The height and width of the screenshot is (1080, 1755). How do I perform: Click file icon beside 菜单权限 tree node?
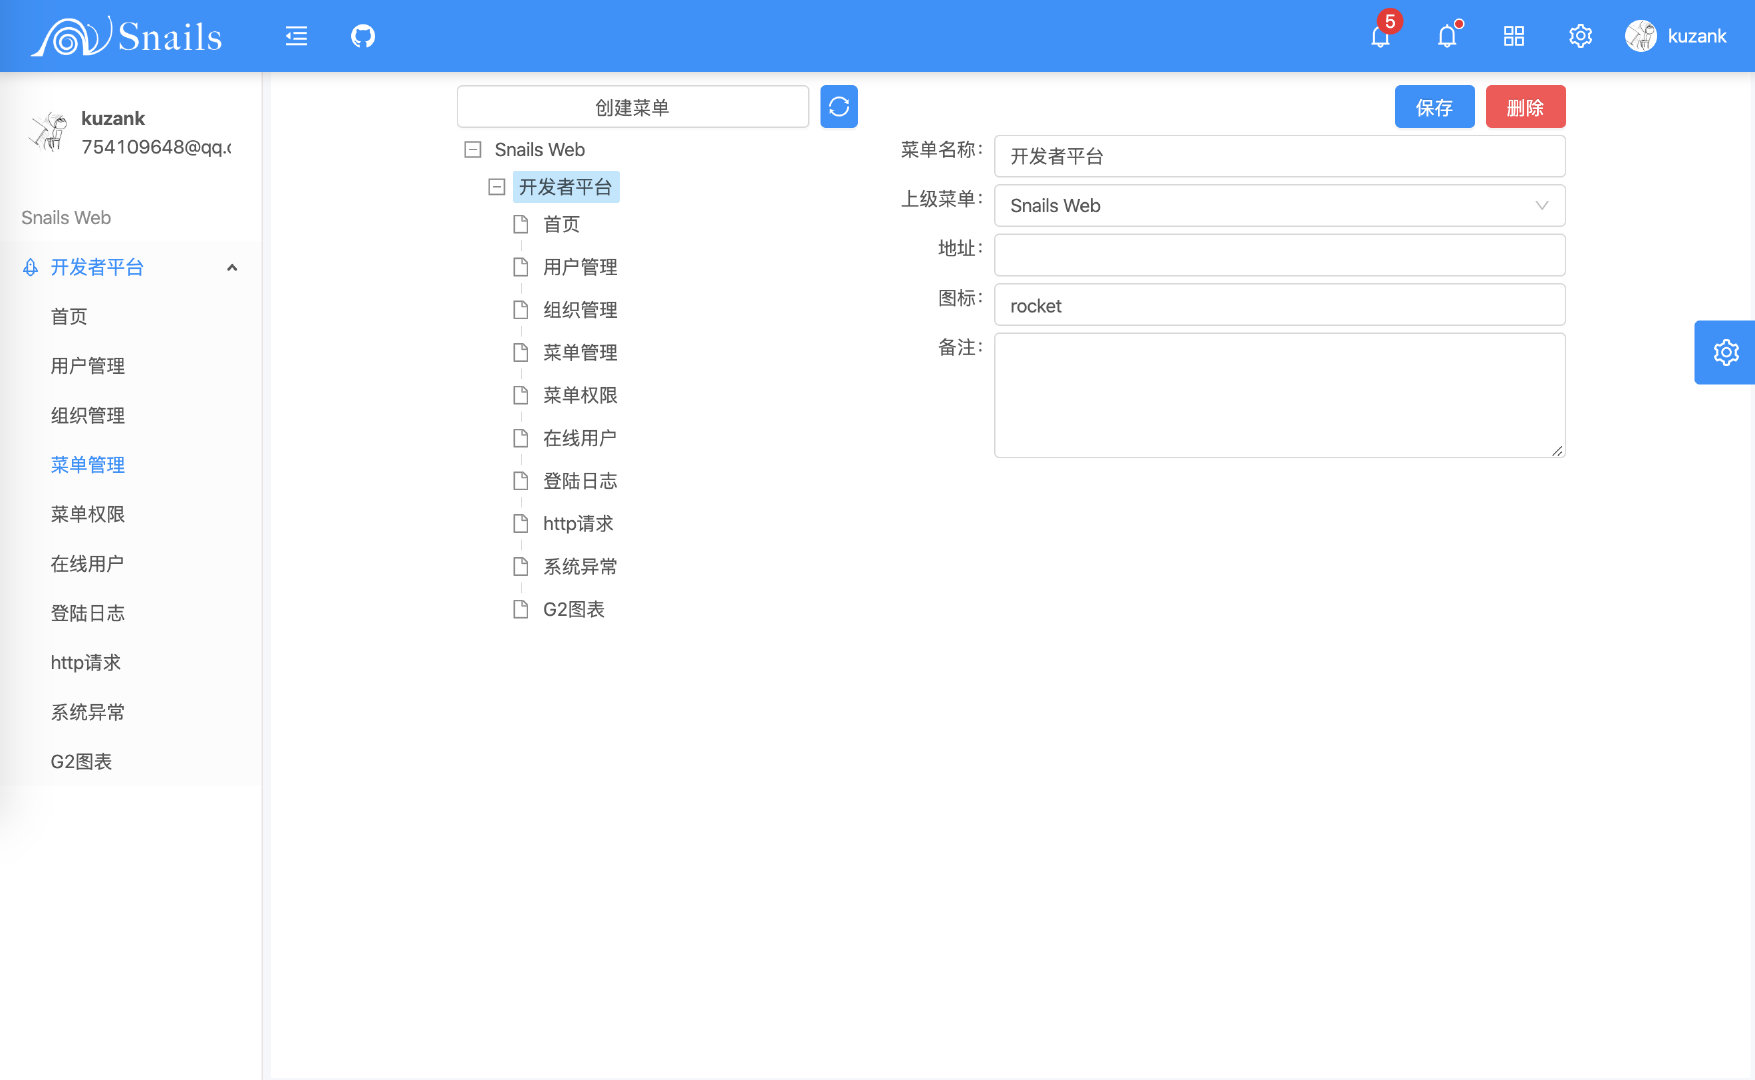click(520, 395)
